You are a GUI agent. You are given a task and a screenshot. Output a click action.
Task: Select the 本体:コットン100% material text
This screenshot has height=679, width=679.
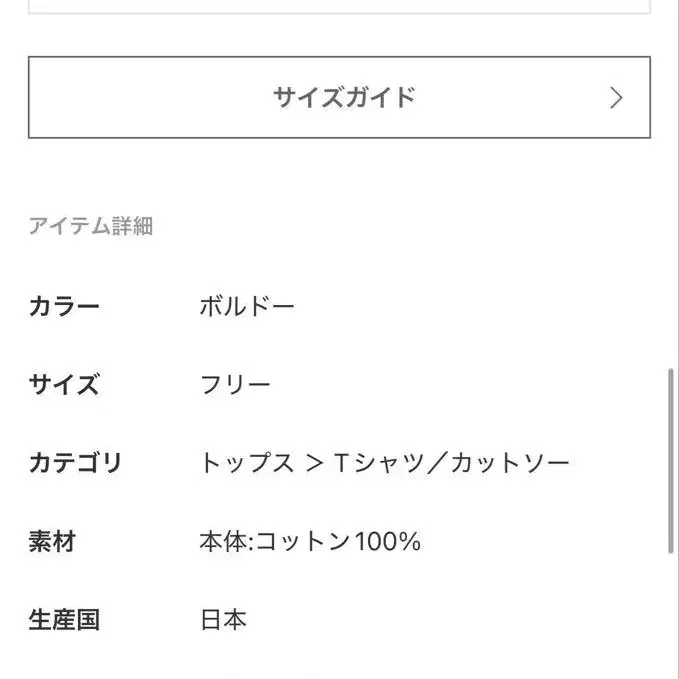pos(310,542)
